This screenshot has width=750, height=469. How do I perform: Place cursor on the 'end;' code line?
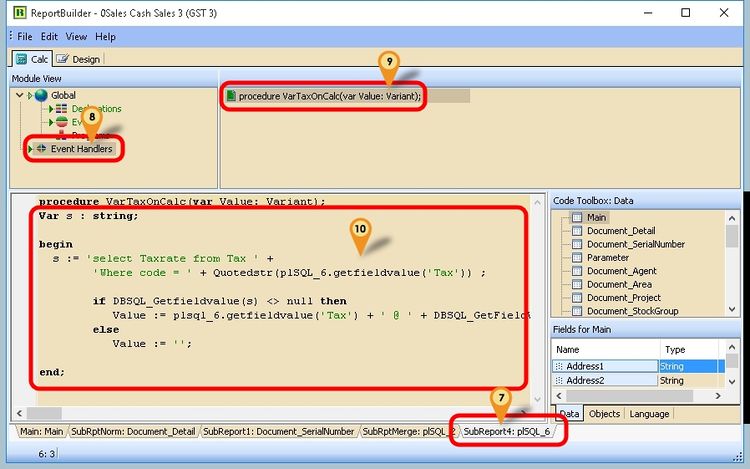point(52,372)
